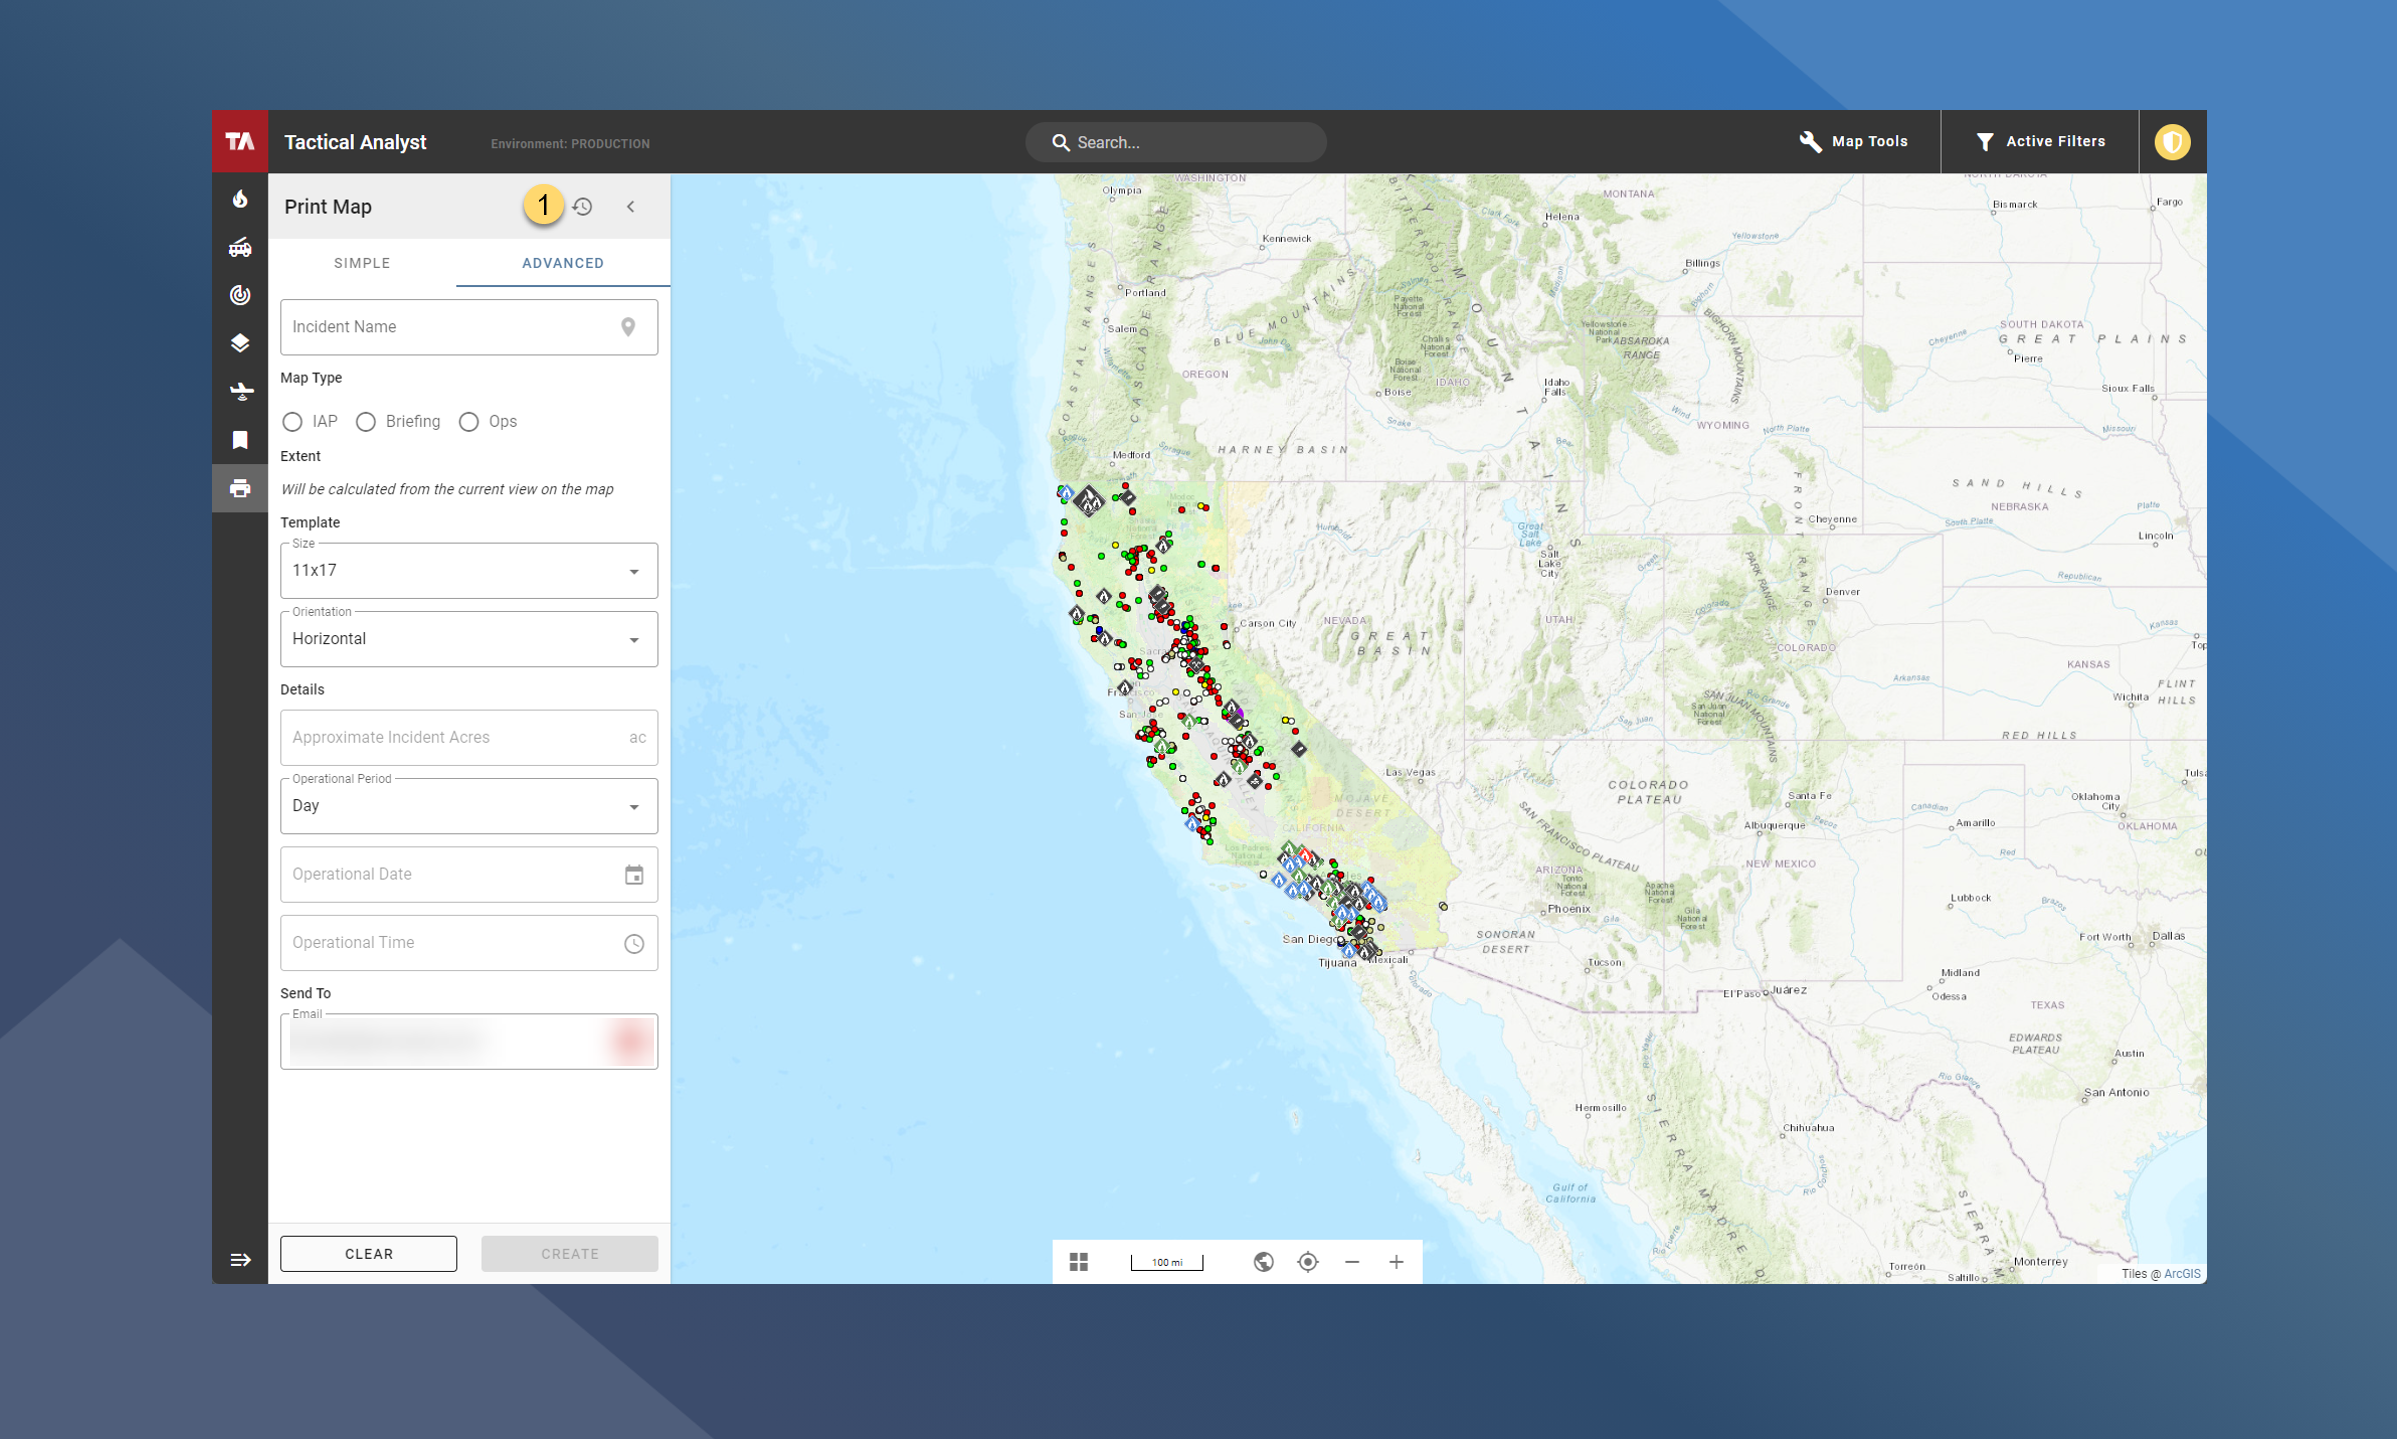Open the fire engine resources sidebar icon

coord(240,247)
